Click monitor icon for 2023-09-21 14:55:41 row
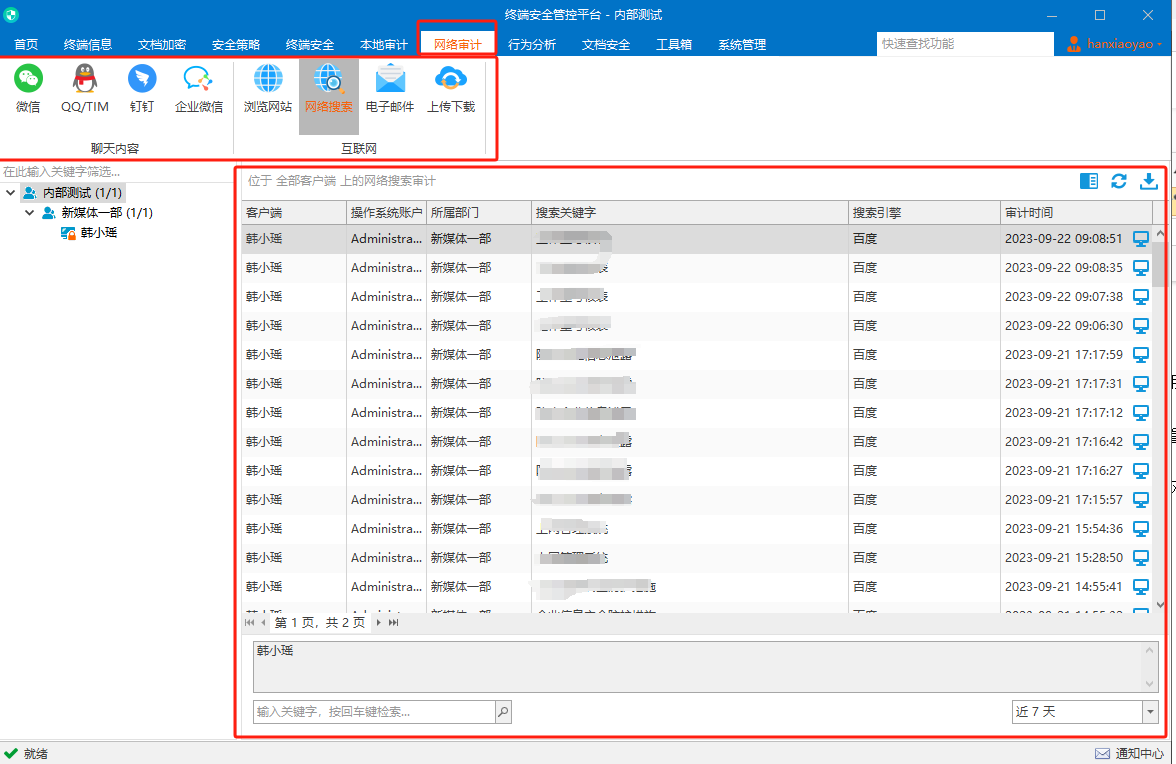 point(1141,586)
